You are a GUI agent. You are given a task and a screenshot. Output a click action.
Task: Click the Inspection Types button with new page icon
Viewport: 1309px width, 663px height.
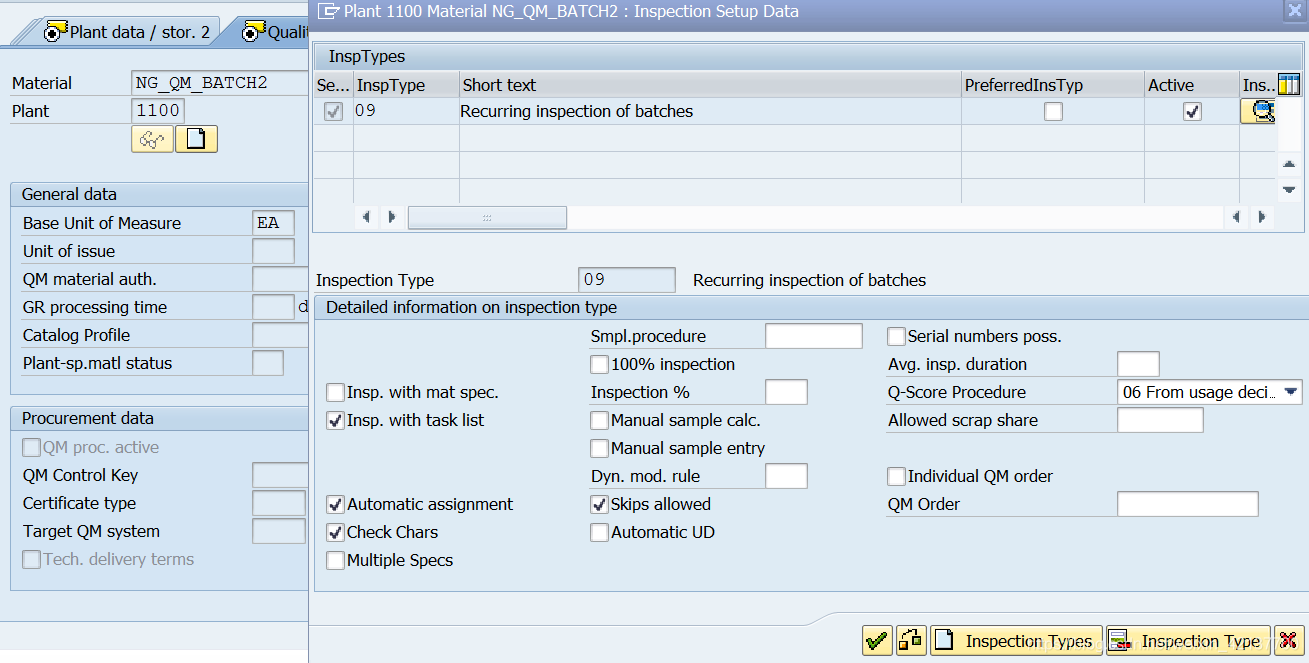click(x=1016, y=640)
